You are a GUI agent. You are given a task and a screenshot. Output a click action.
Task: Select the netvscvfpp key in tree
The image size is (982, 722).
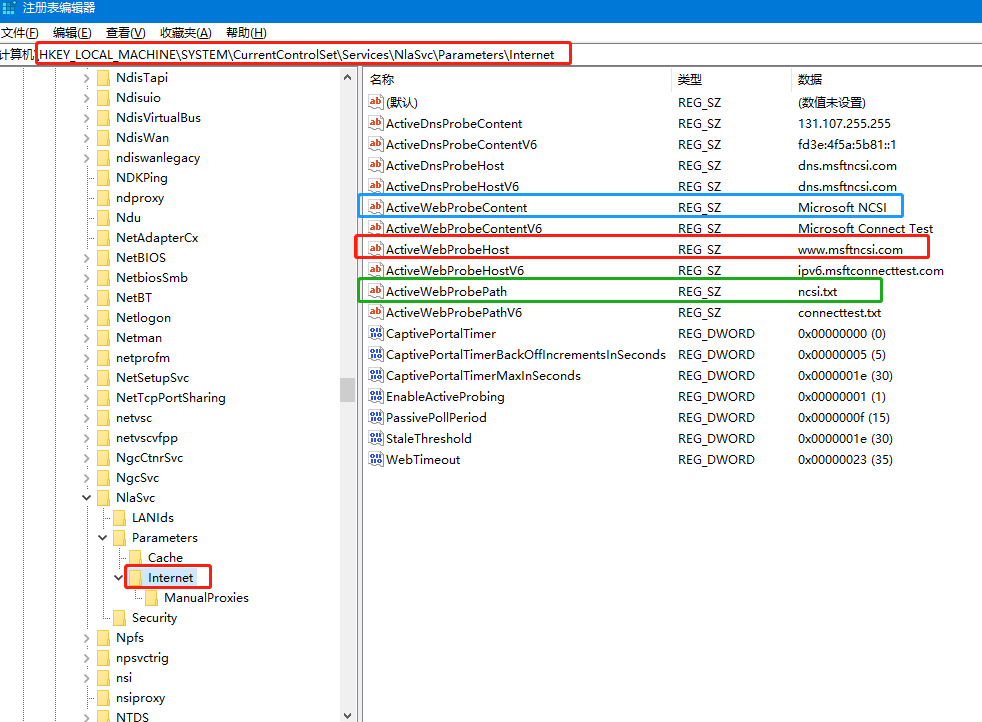coord(147,438)
